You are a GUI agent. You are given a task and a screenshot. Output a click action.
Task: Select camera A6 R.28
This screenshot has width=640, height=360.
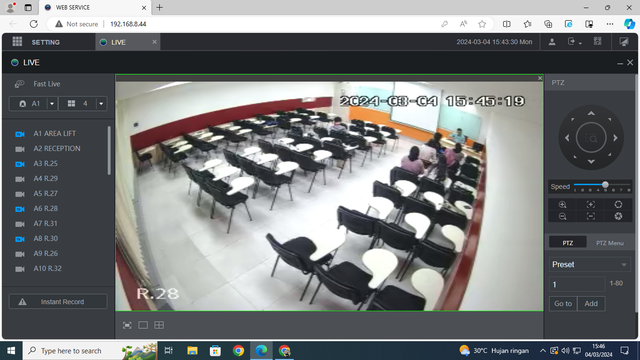pyautogui.click(x=45, y=209)
